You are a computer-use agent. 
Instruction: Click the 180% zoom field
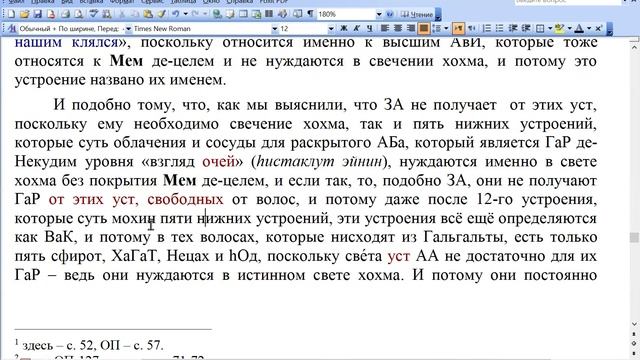tap(346, 14)
